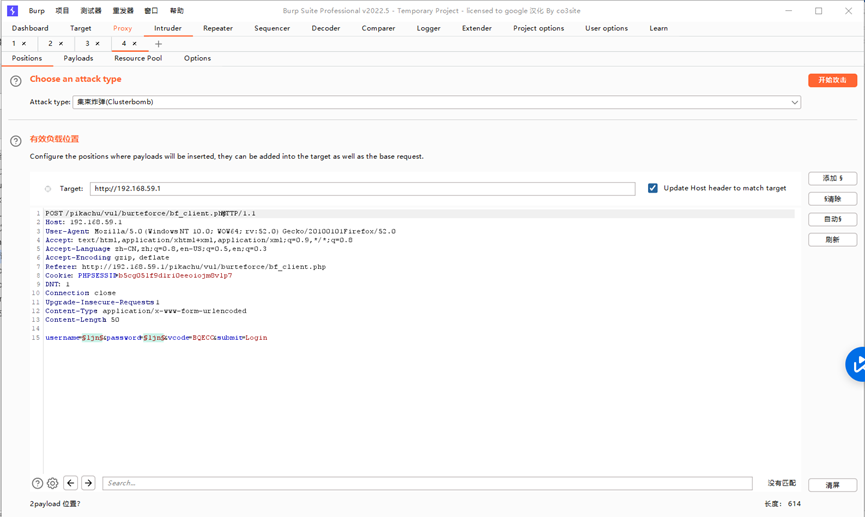Screen dimensions: 865x517
Task: Open the 项目 menu
Action: pos(62,10)
